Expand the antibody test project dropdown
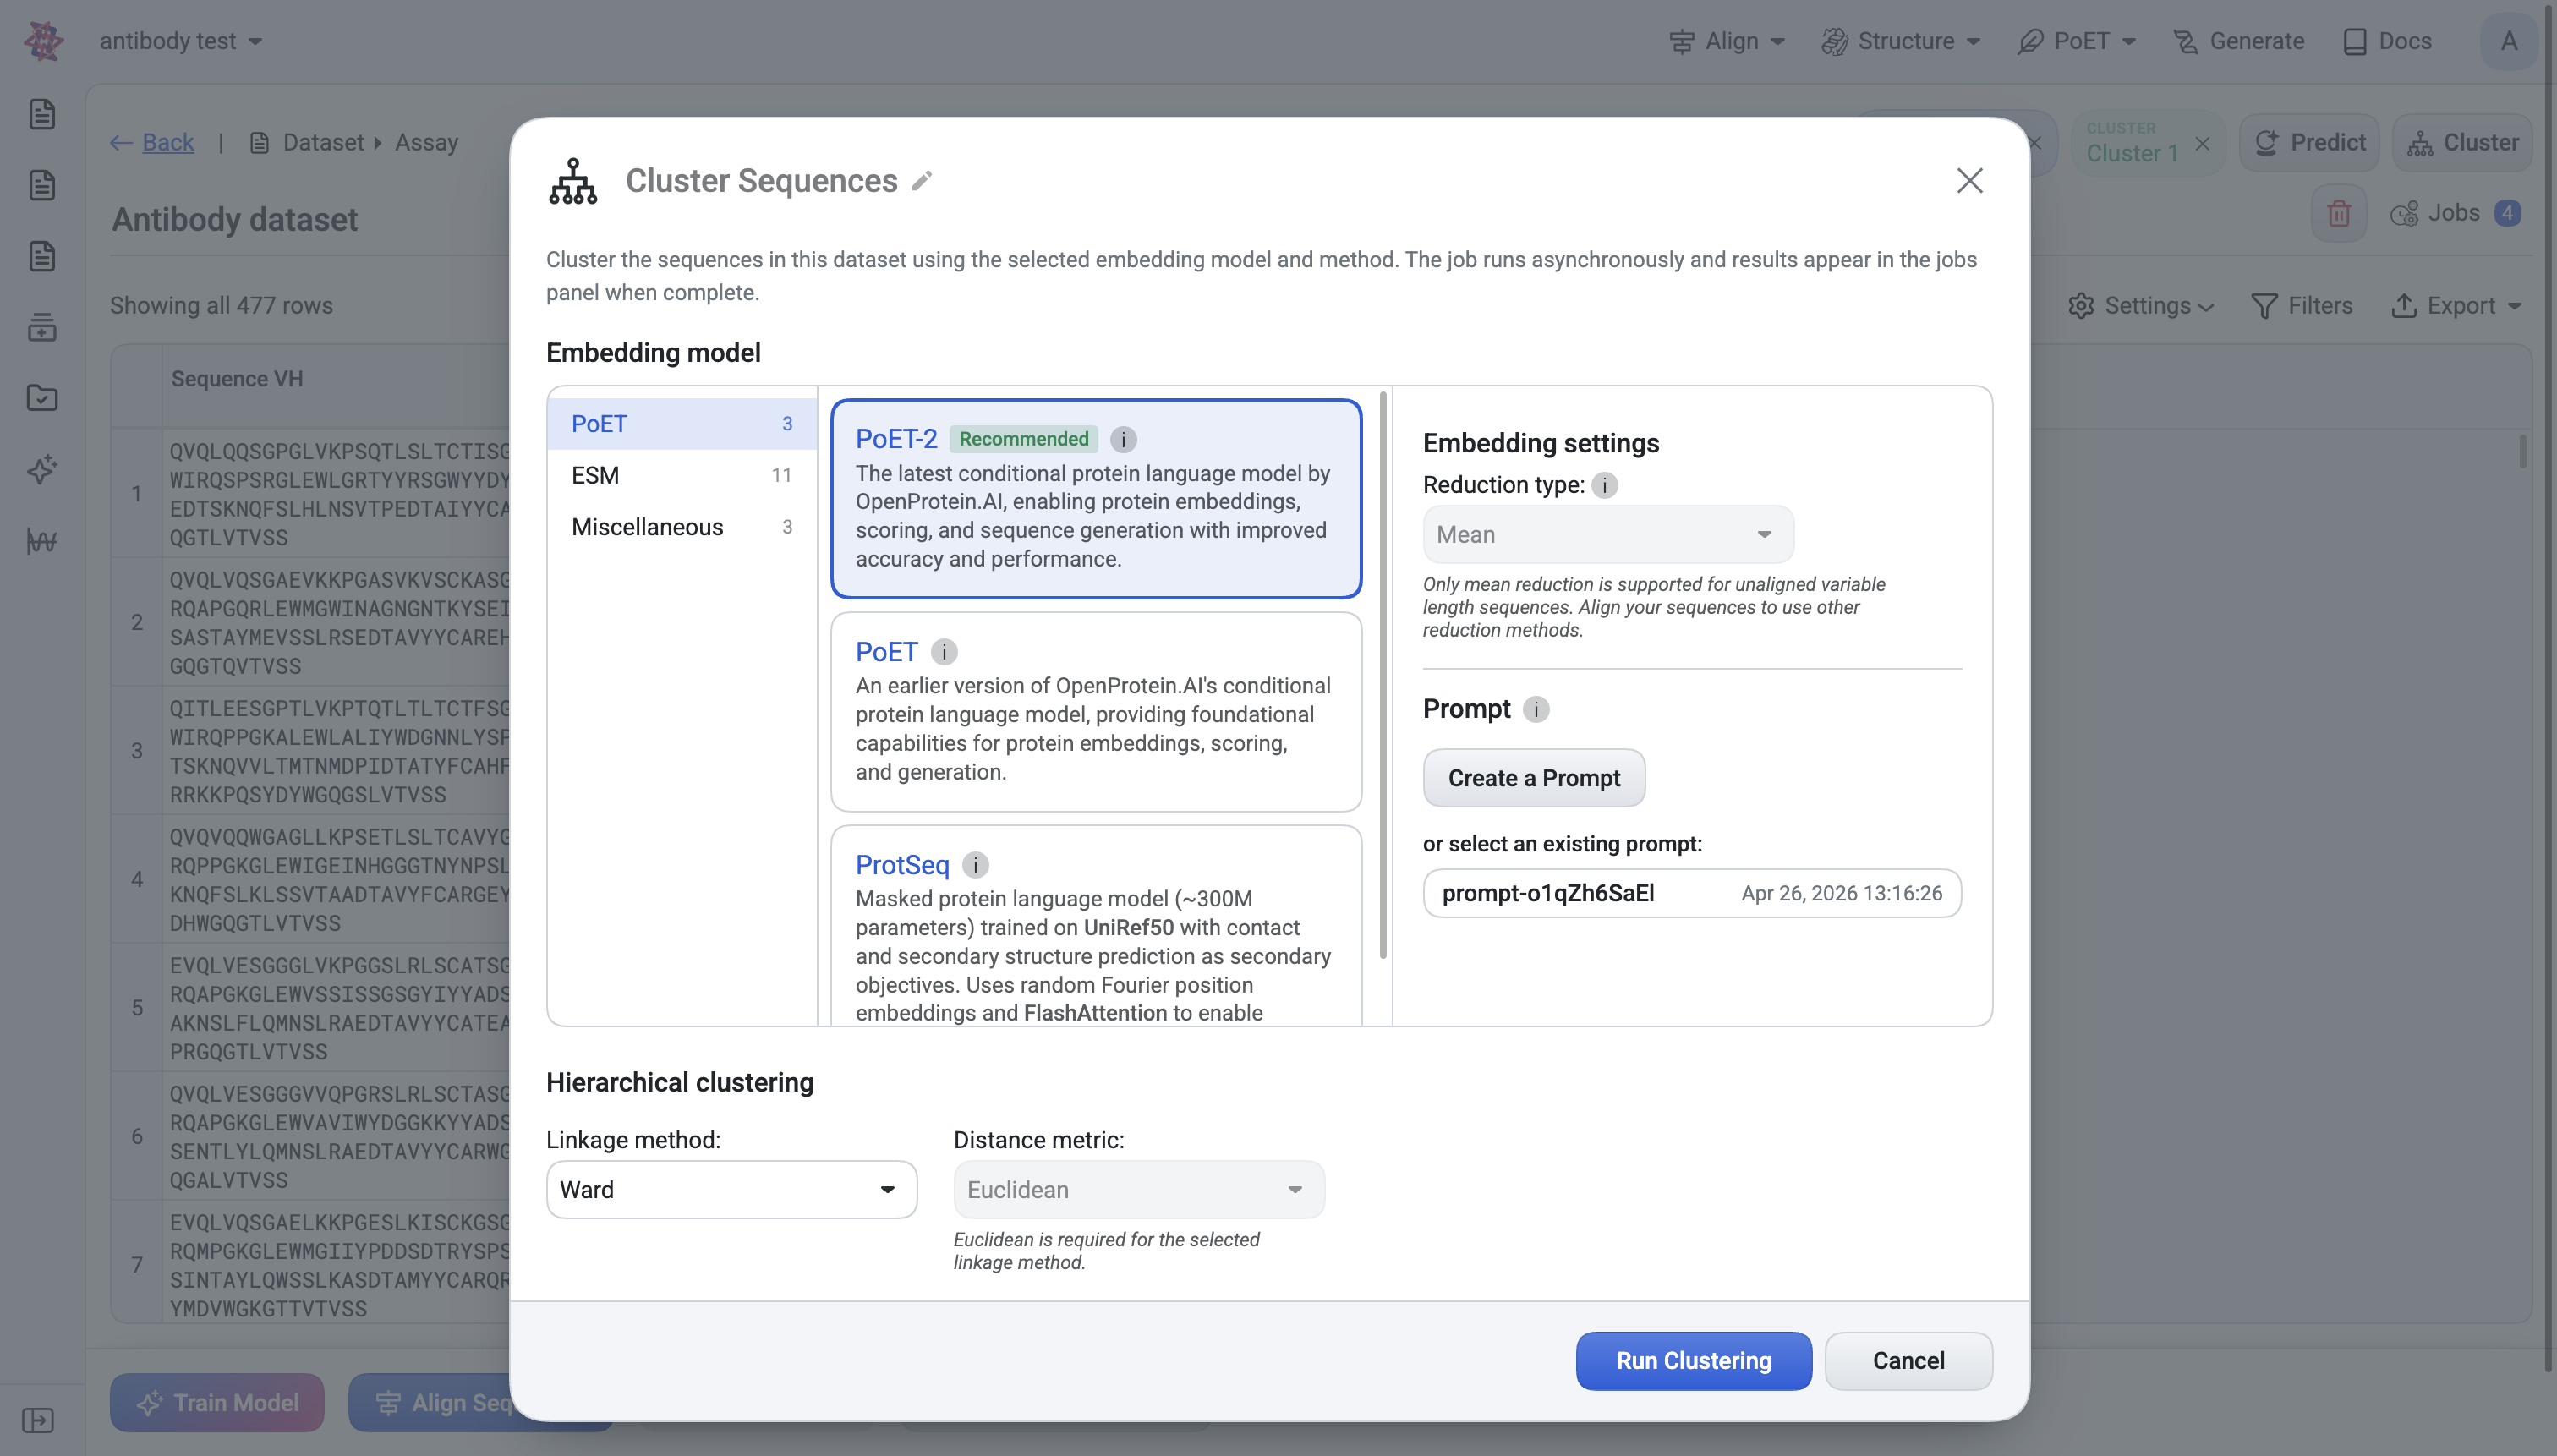Image resolution: width=2557 pixels, height=1456 pixels. pyautogui.click(x=181, y=41)
